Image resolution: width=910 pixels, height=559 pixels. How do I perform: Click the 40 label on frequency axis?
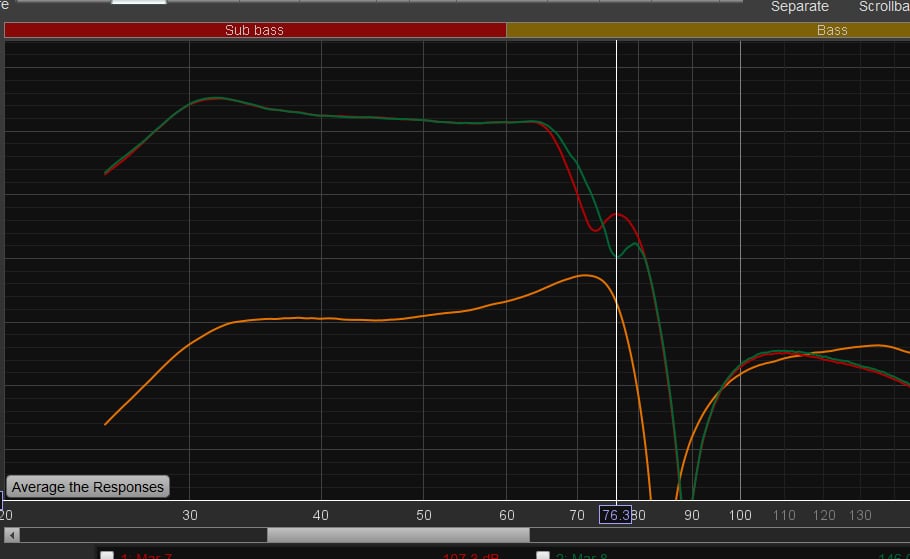[x=320, y=515]
